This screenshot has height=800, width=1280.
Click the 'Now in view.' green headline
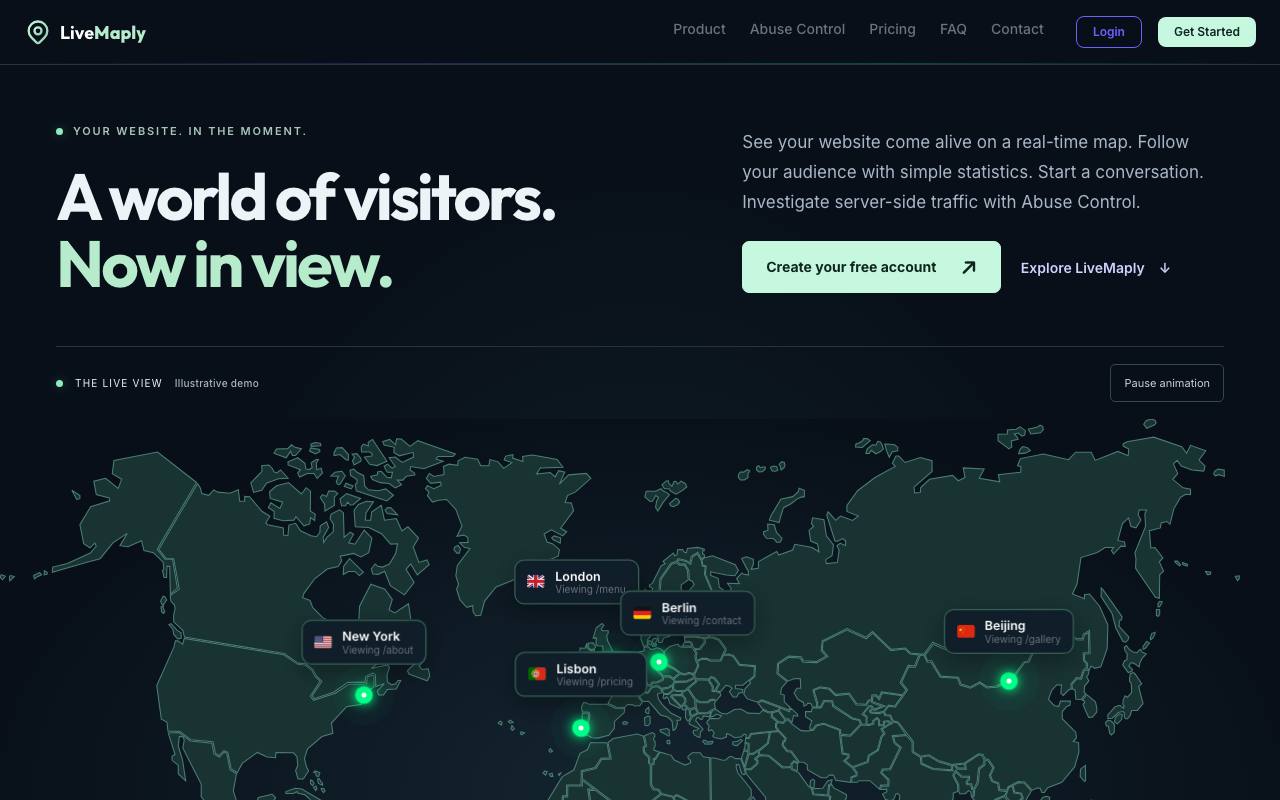point(224,265)
